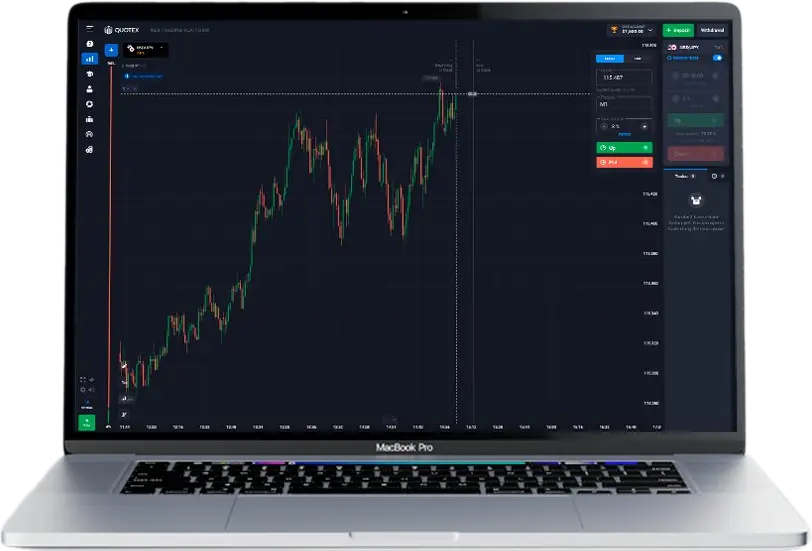Click the dimmed red Down button in right panel
This screenshot has width=812, height=551.
click(695, 153)
